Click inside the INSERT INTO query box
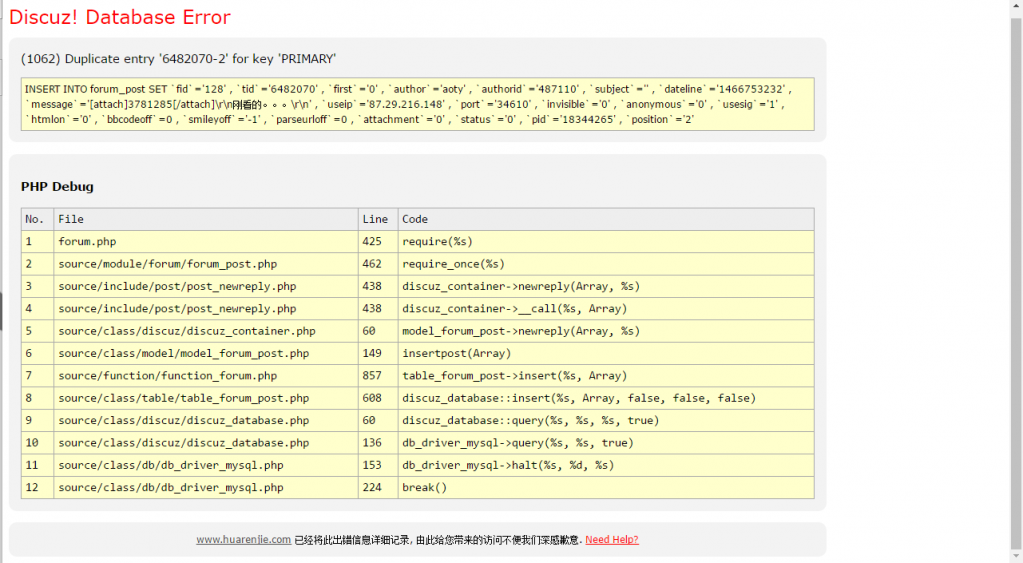The width and height of the screenshot is (1023, 563). tap(417, 104)
